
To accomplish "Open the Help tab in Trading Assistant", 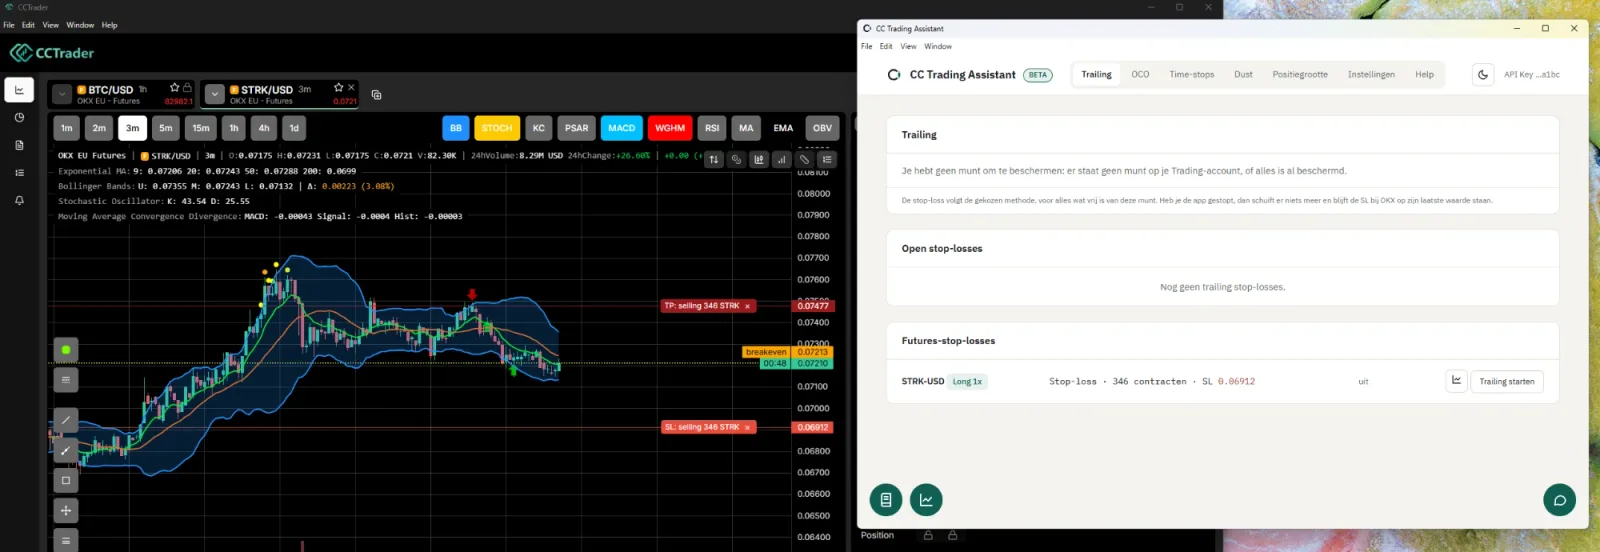I will (1424, 74).
